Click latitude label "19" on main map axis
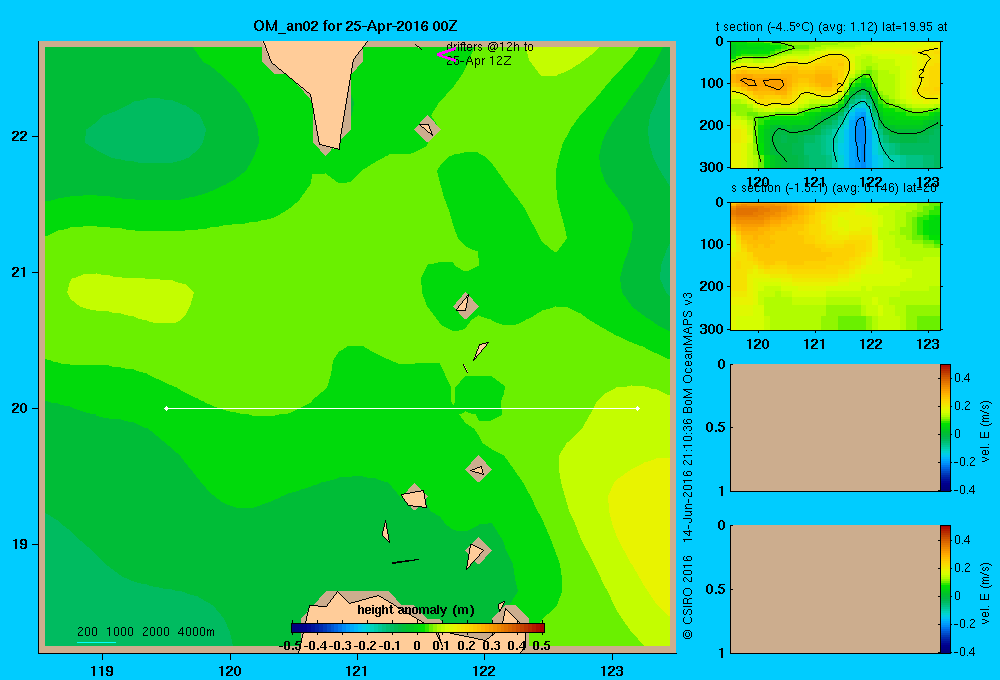Image resolution: width=1000 pixels, height=680 pixels. [x=19, y=544]
